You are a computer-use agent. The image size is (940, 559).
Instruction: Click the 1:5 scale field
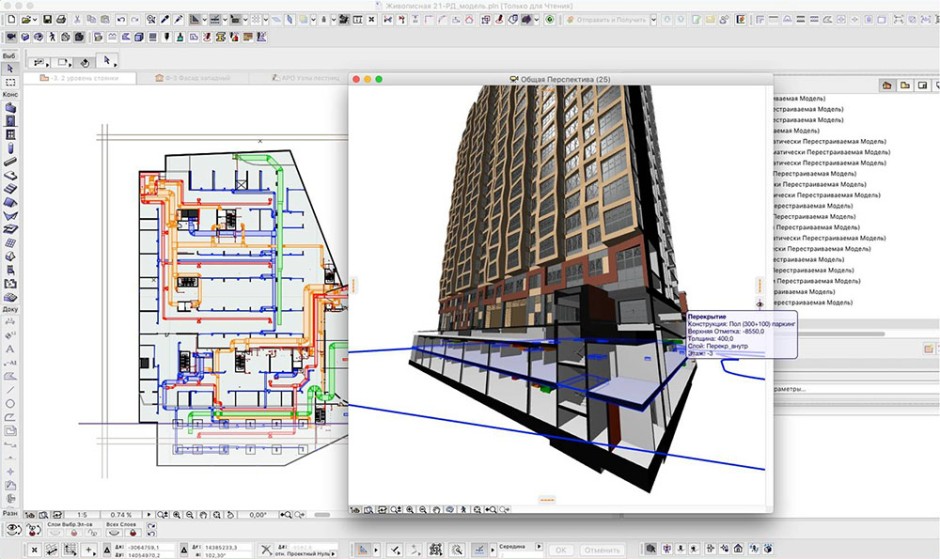(x=83, y=514)
